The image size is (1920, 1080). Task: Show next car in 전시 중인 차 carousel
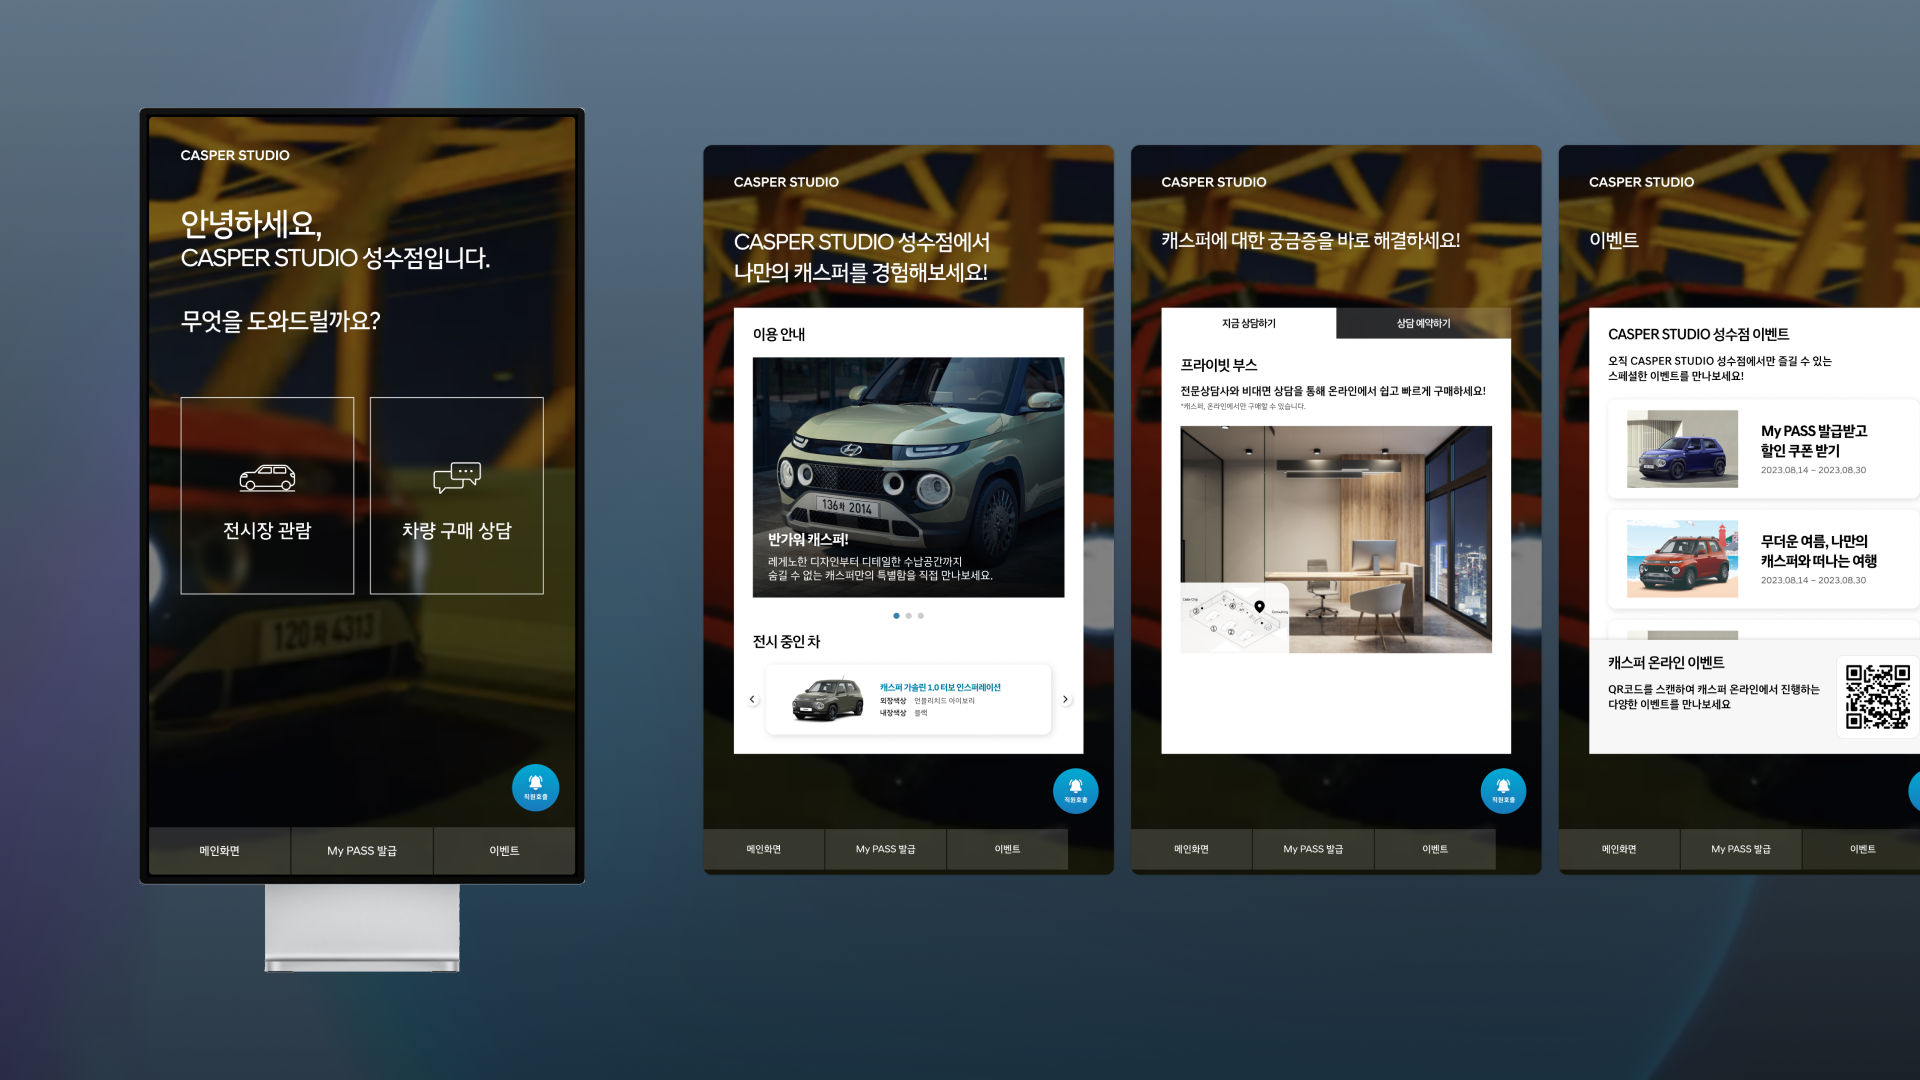coord(1065,699)
